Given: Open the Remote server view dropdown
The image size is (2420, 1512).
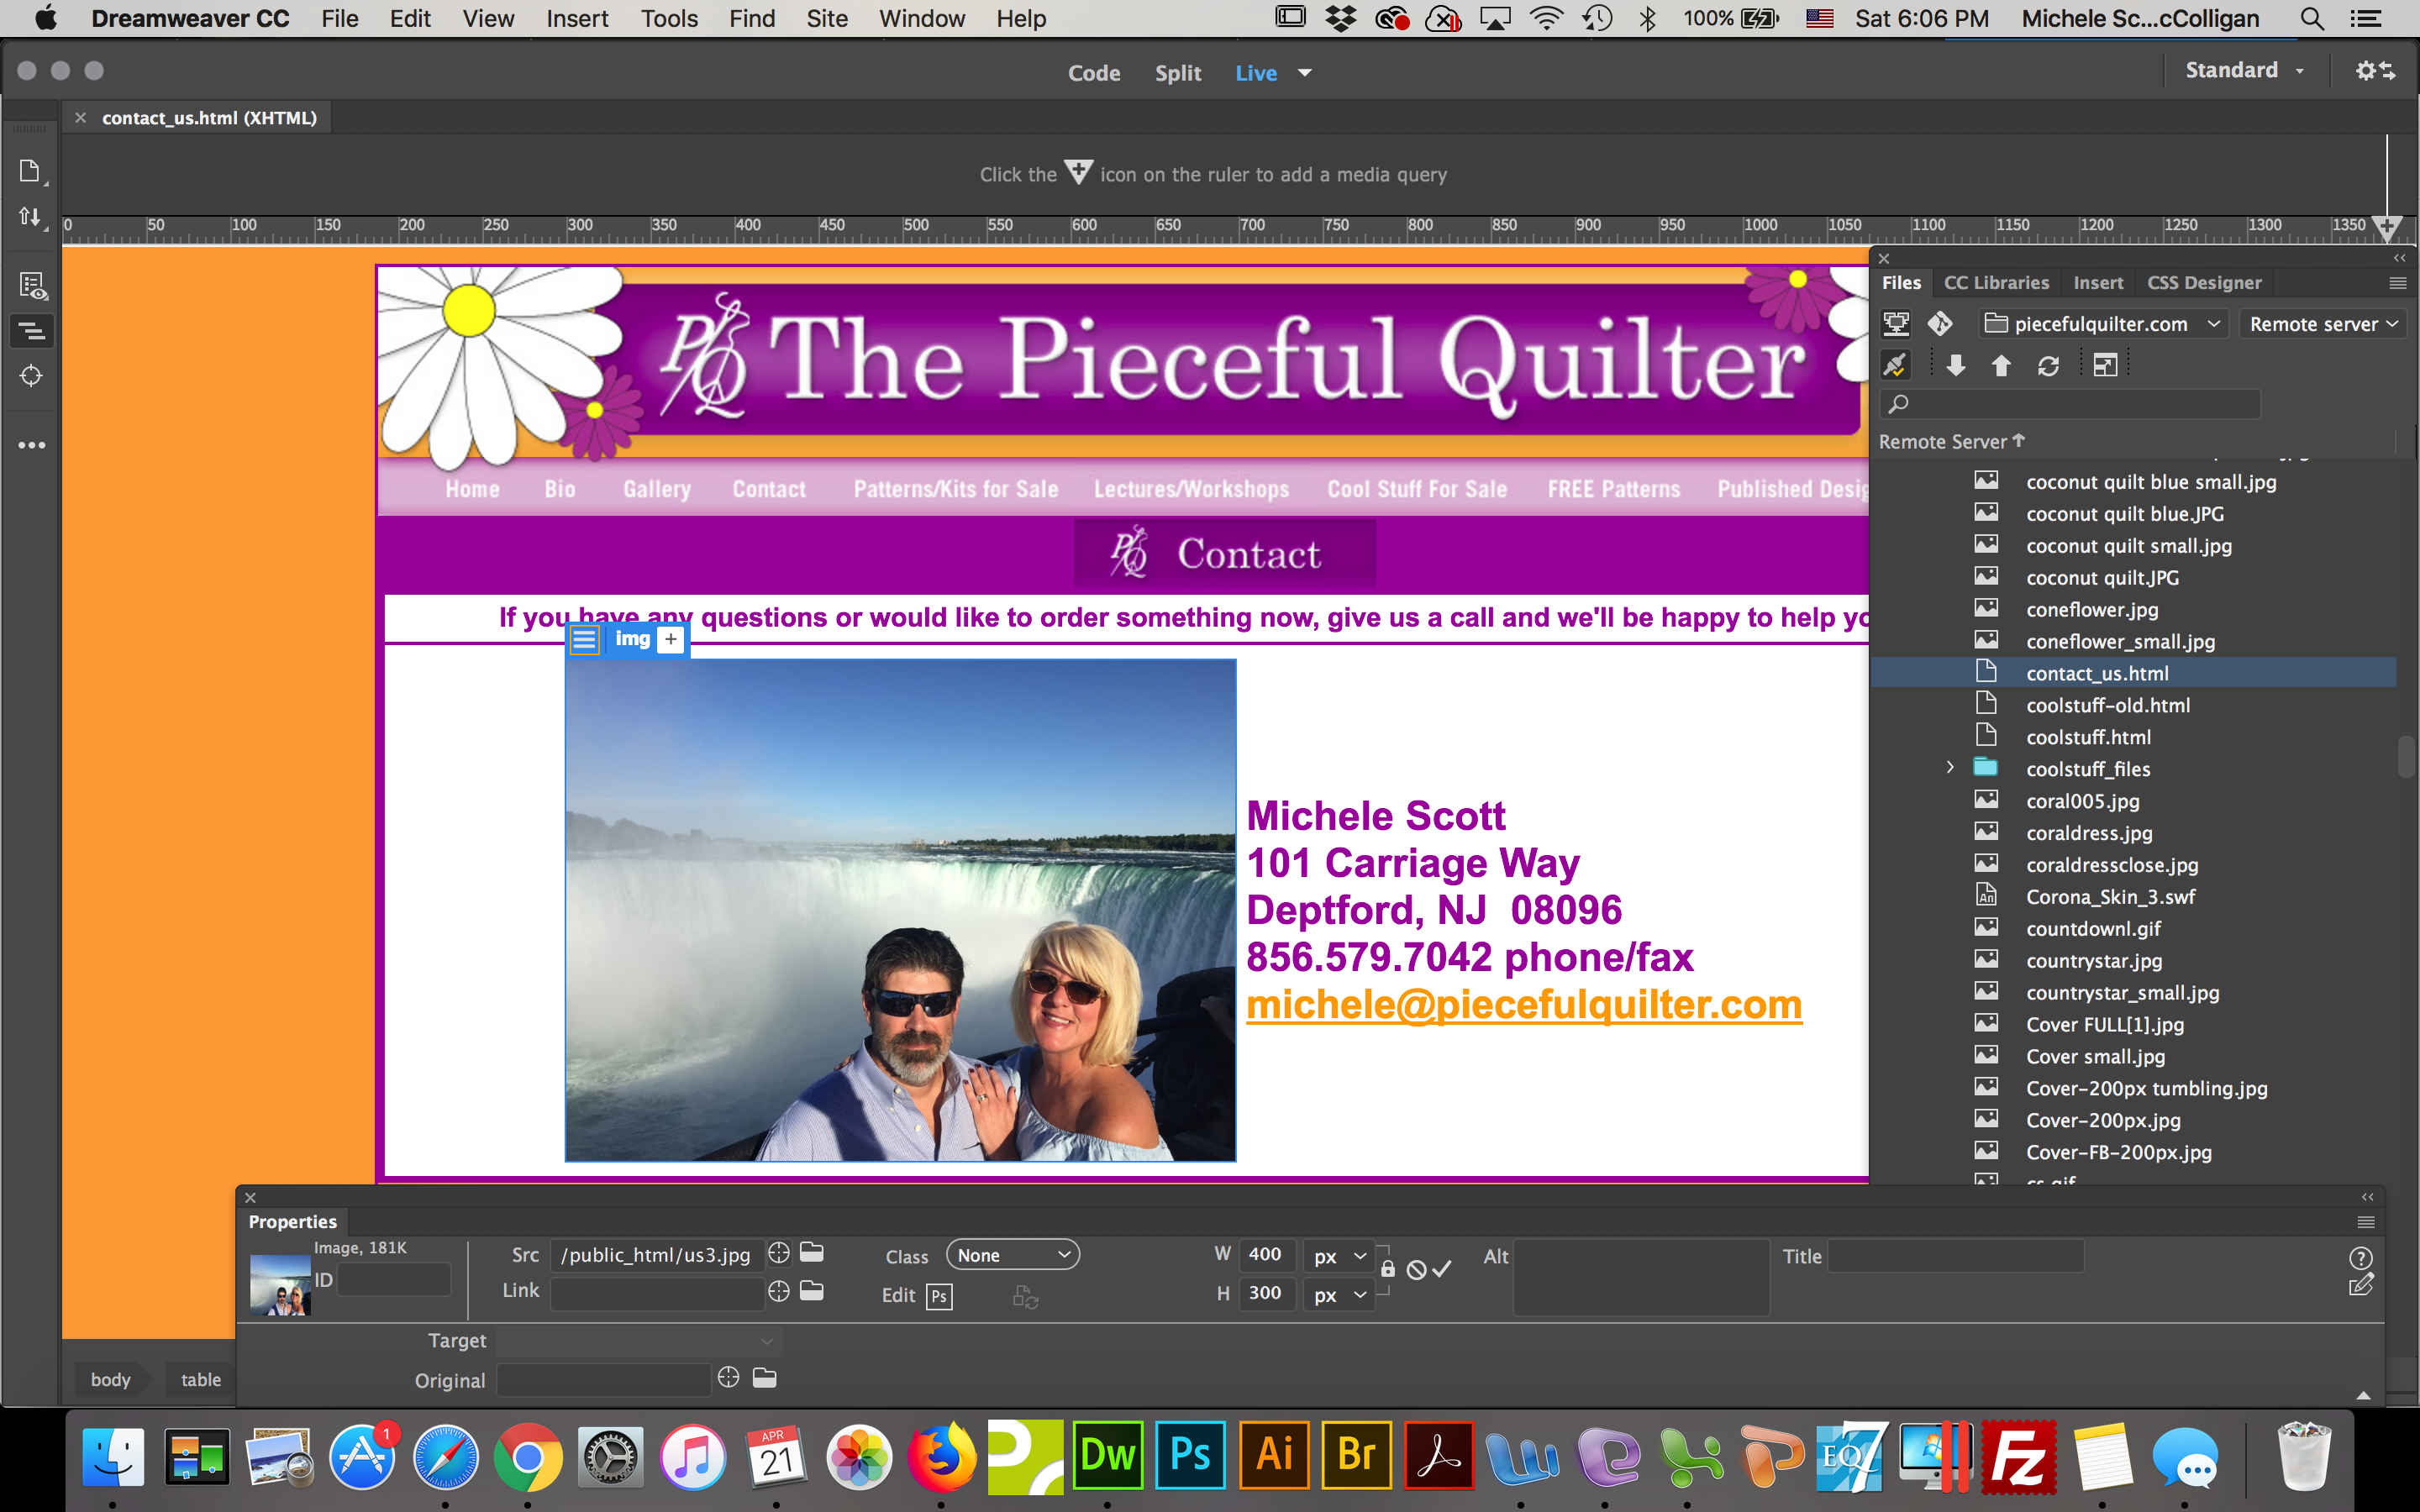Looking at the screenshot, I should (x=2322, y=324).
